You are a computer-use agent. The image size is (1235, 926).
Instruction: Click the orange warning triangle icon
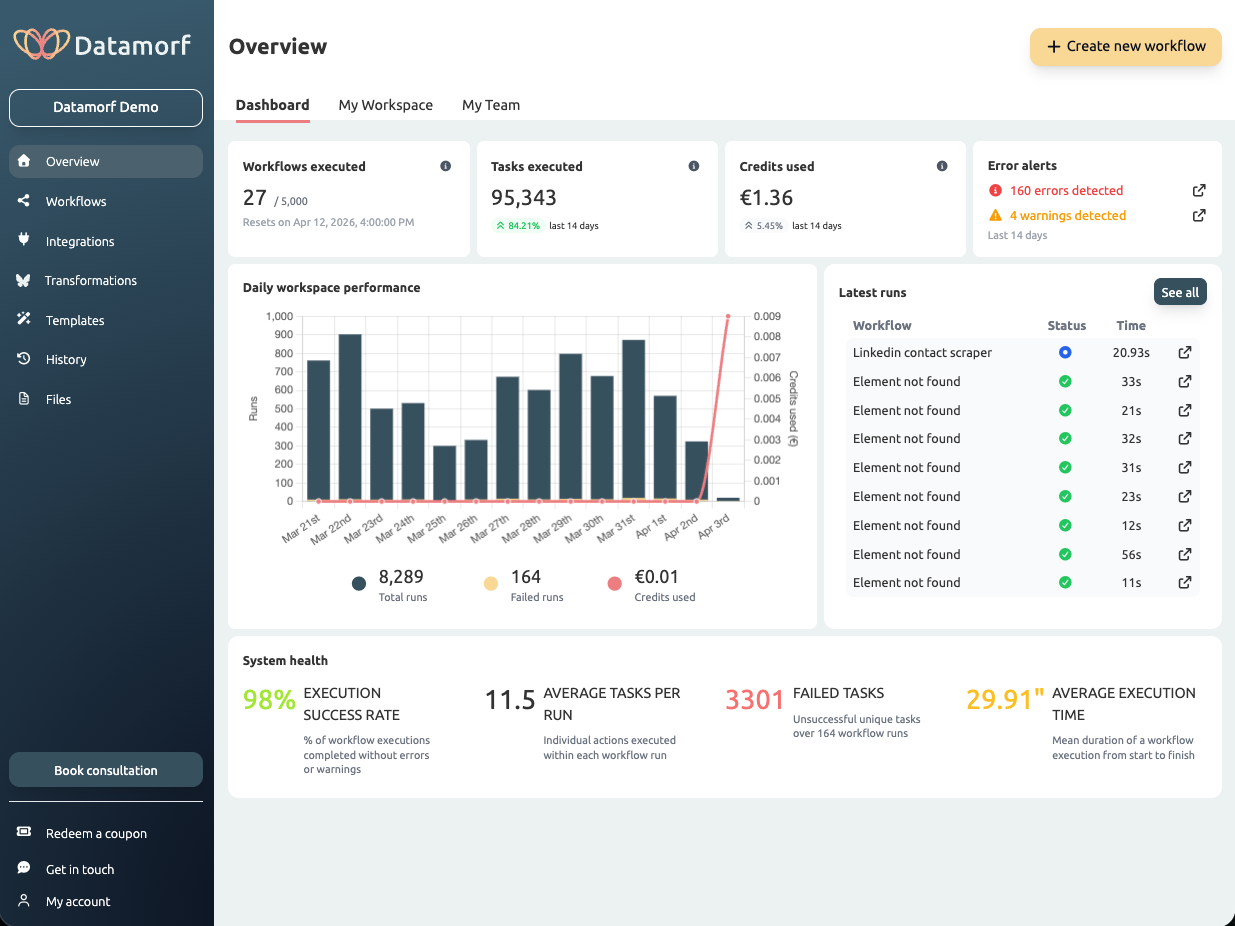coord(995,215)
